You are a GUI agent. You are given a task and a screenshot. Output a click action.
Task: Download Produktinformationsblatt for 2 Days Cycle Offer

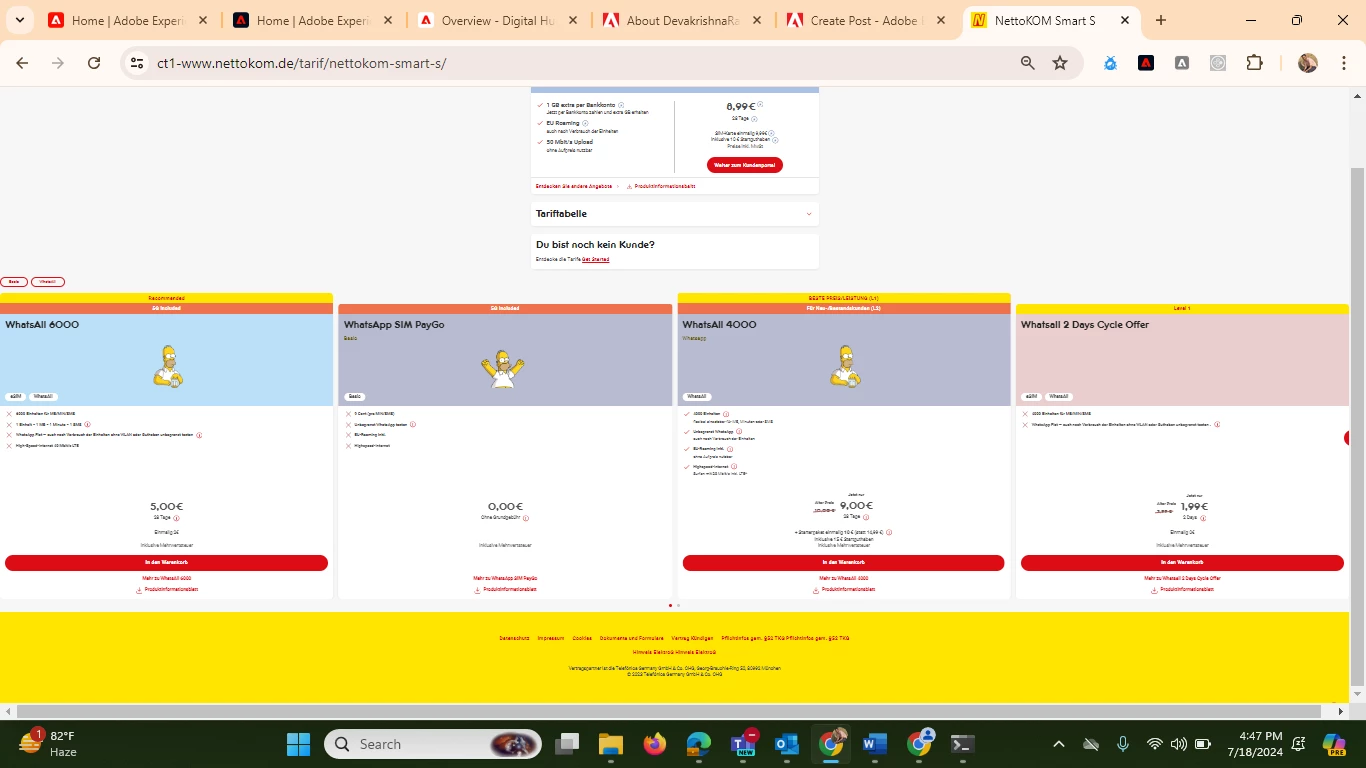coord(1182,590)
